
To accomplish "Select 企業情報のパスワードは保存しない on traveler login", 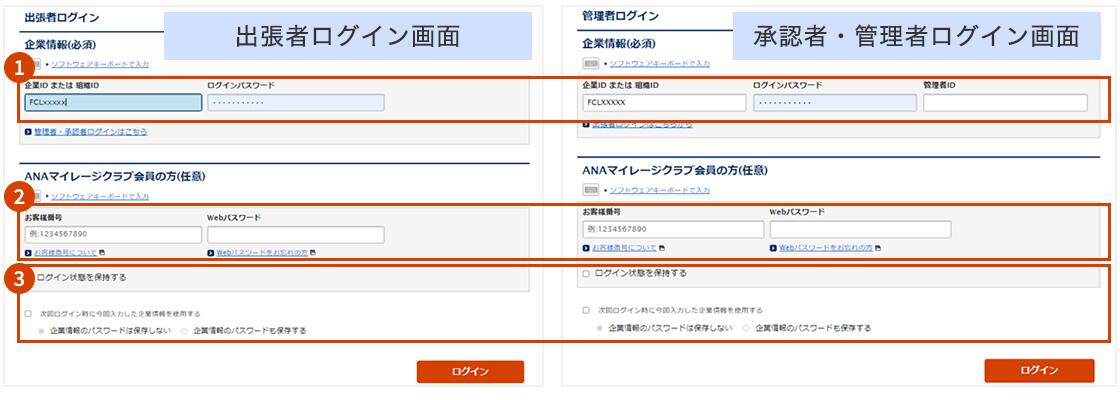I will point(41,330).
